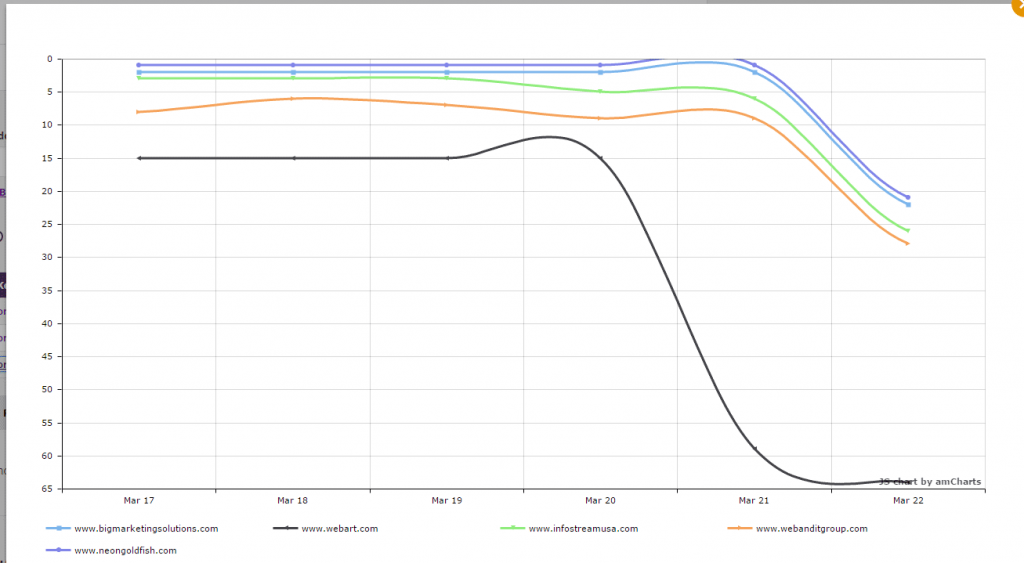Click the 30 value on vertical axis
Viewport: 1024px width, 563px height.
tap(47, 257)
